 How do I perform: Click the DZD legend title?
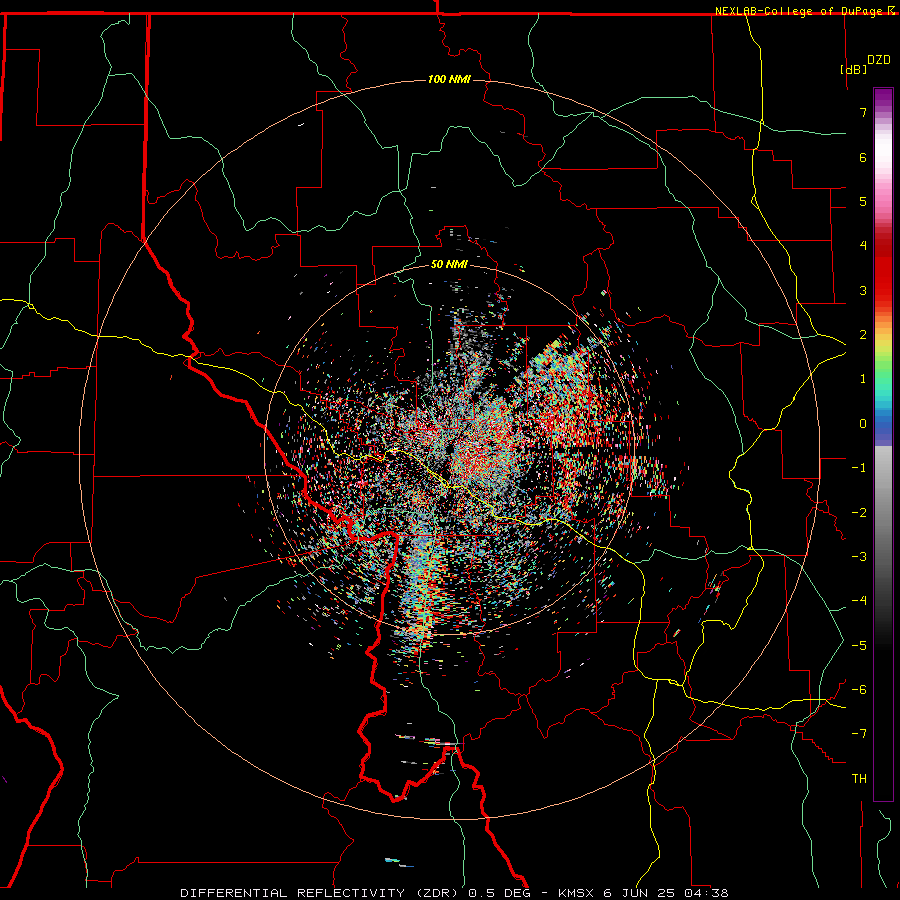coord(879,60)
